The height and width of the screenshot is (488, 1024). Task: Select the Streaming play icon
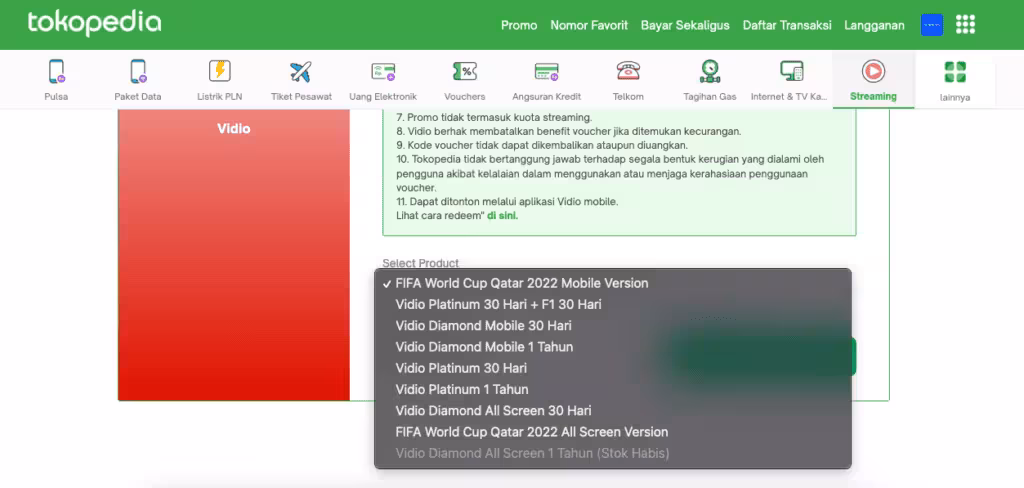coord(873,71)
